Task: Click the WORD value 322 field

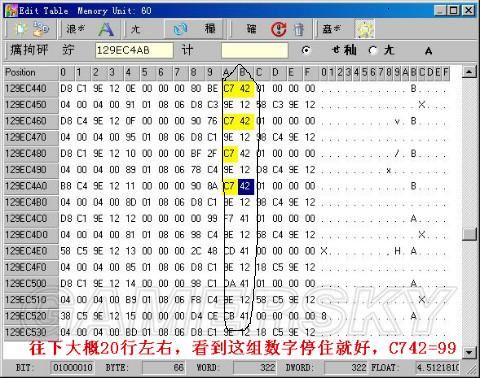Action: coord(255,368)
